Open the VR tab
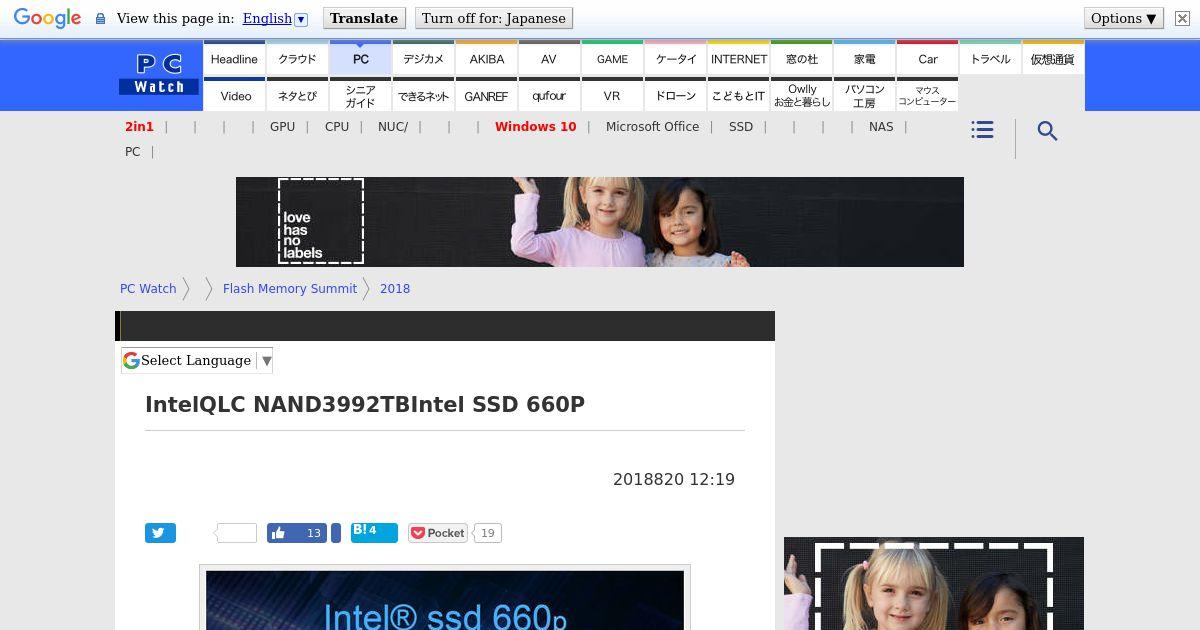1200x630 pixels. click(x=612, y=96)
